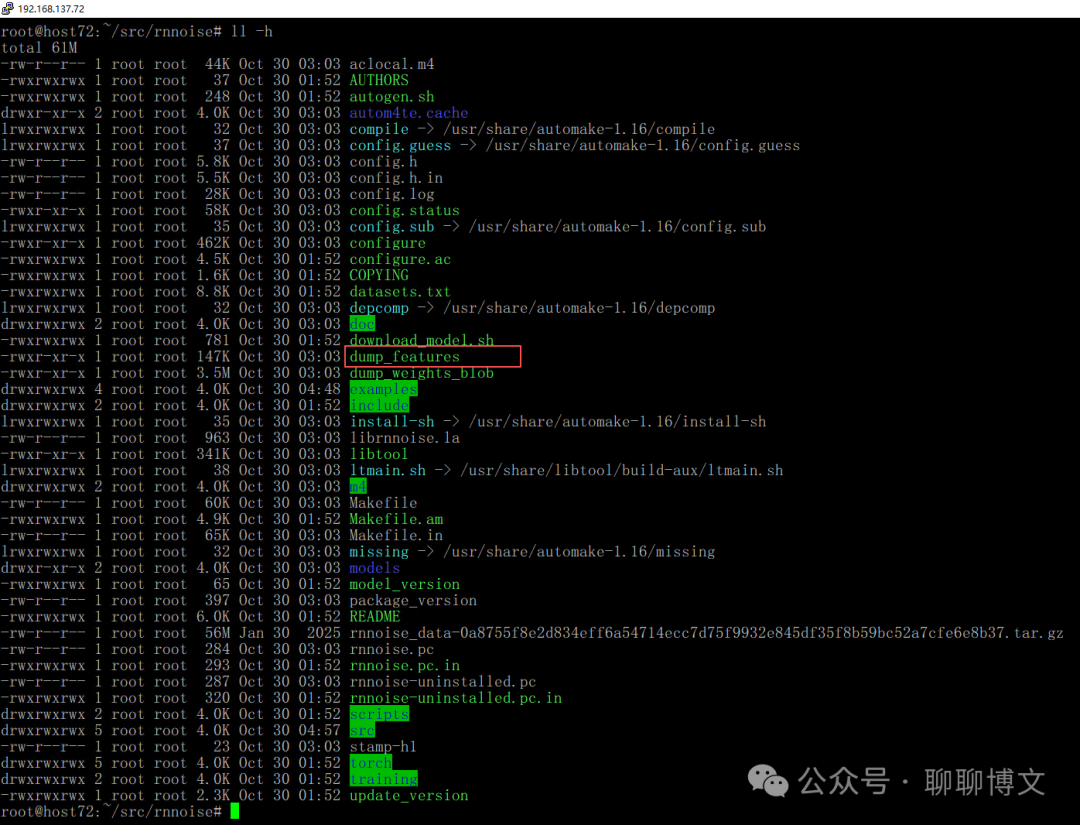Click the COPYING filename
The width and height of the screenshot is (1080, 825).
click(379, 275)
